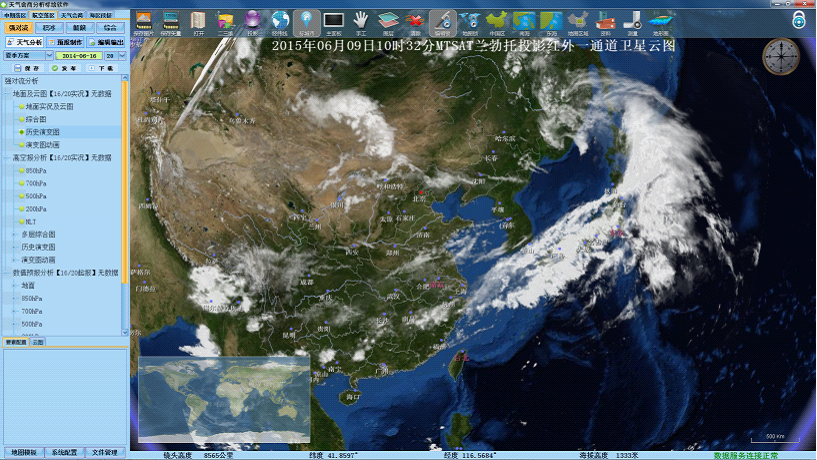The height and width of the screenshot is (460, 817).
Task: Switch to 三维 3D view icon
Action: point(226,23)
